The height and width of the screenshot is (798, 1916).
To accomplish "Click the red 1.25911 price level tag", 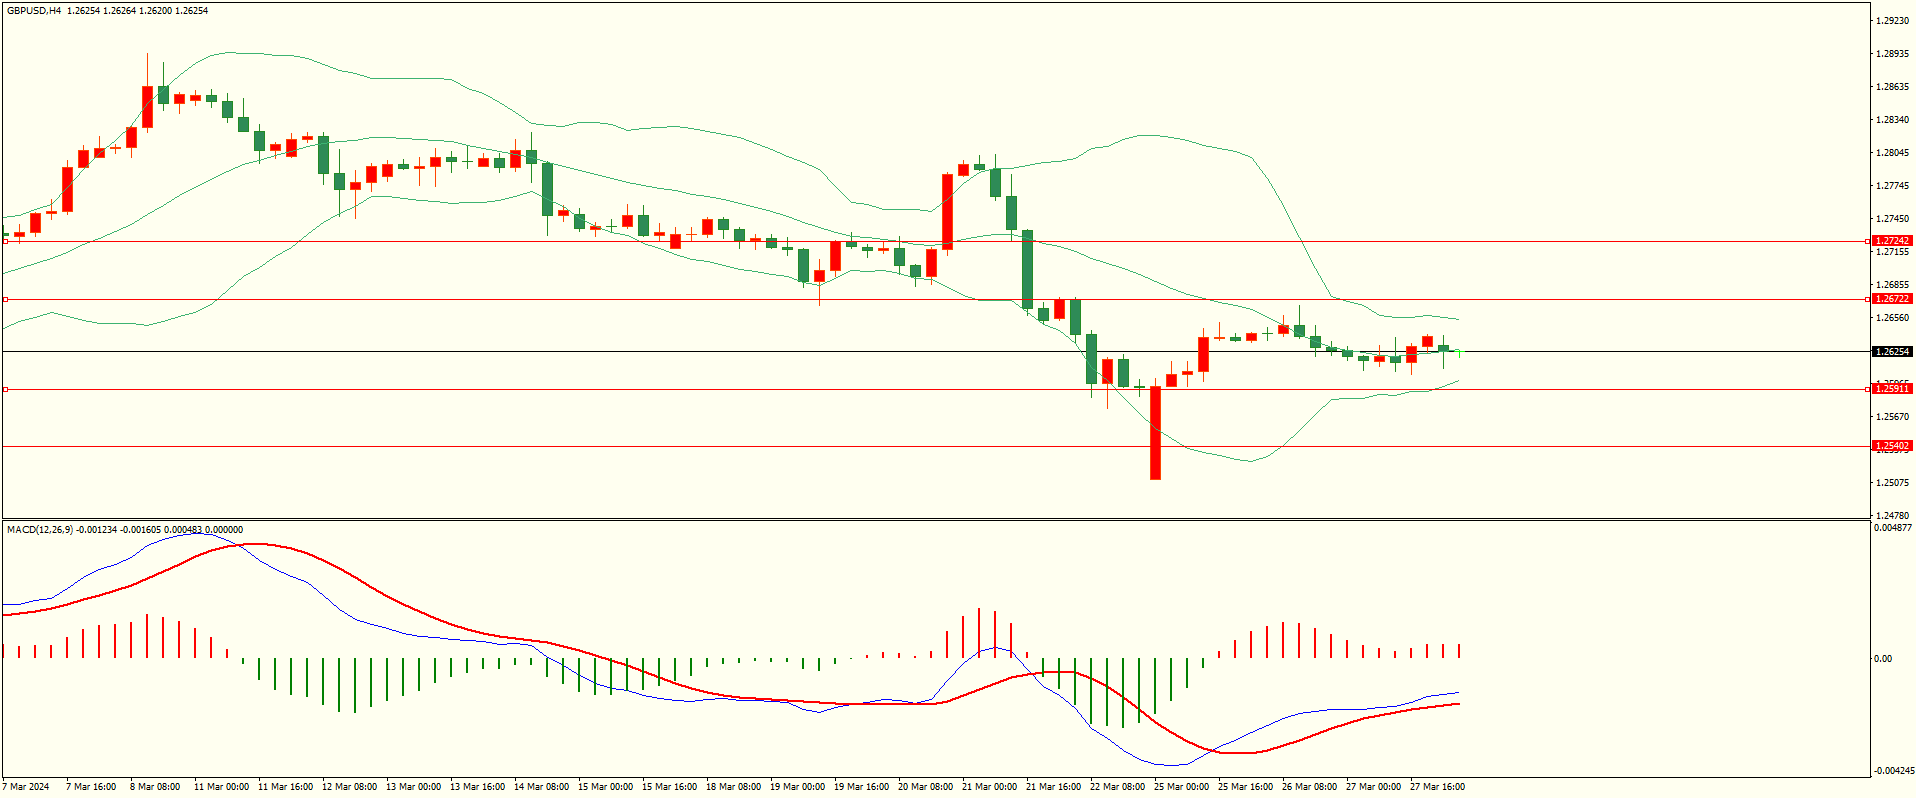I will (1892, 389).
